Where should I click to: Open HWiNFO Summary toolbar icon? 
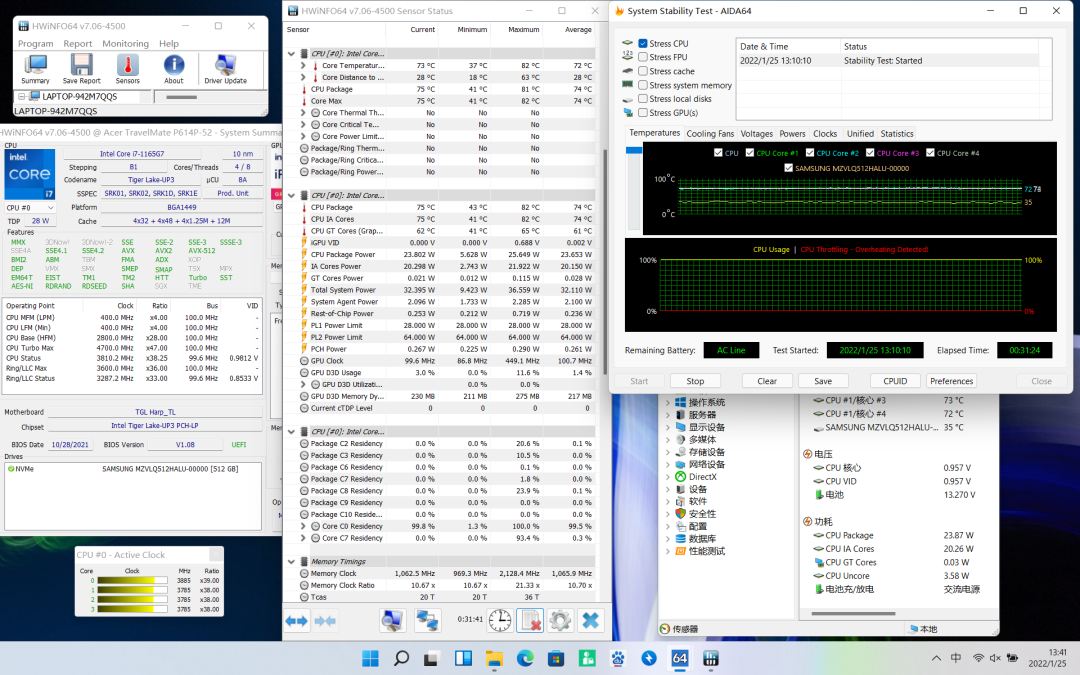coord(35,70)
